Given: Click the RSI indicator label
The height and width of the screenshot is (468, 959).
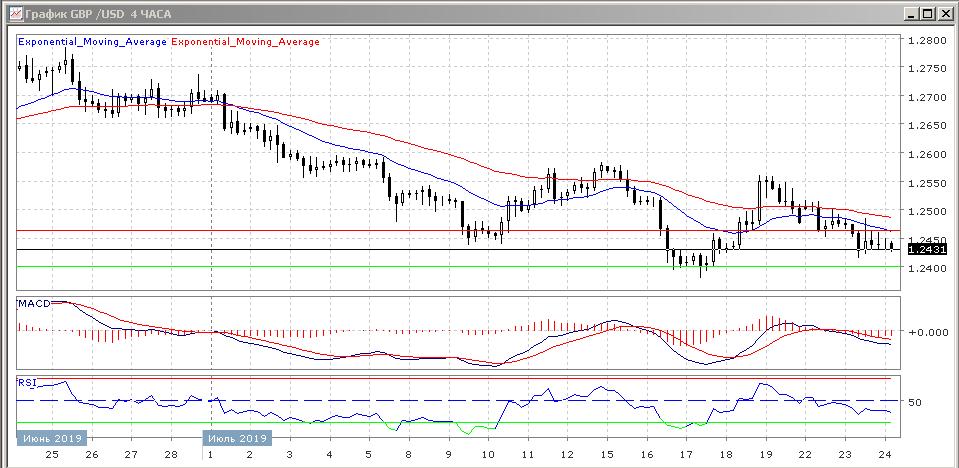Looking at the screenshot, I should [x=27, y=382].
